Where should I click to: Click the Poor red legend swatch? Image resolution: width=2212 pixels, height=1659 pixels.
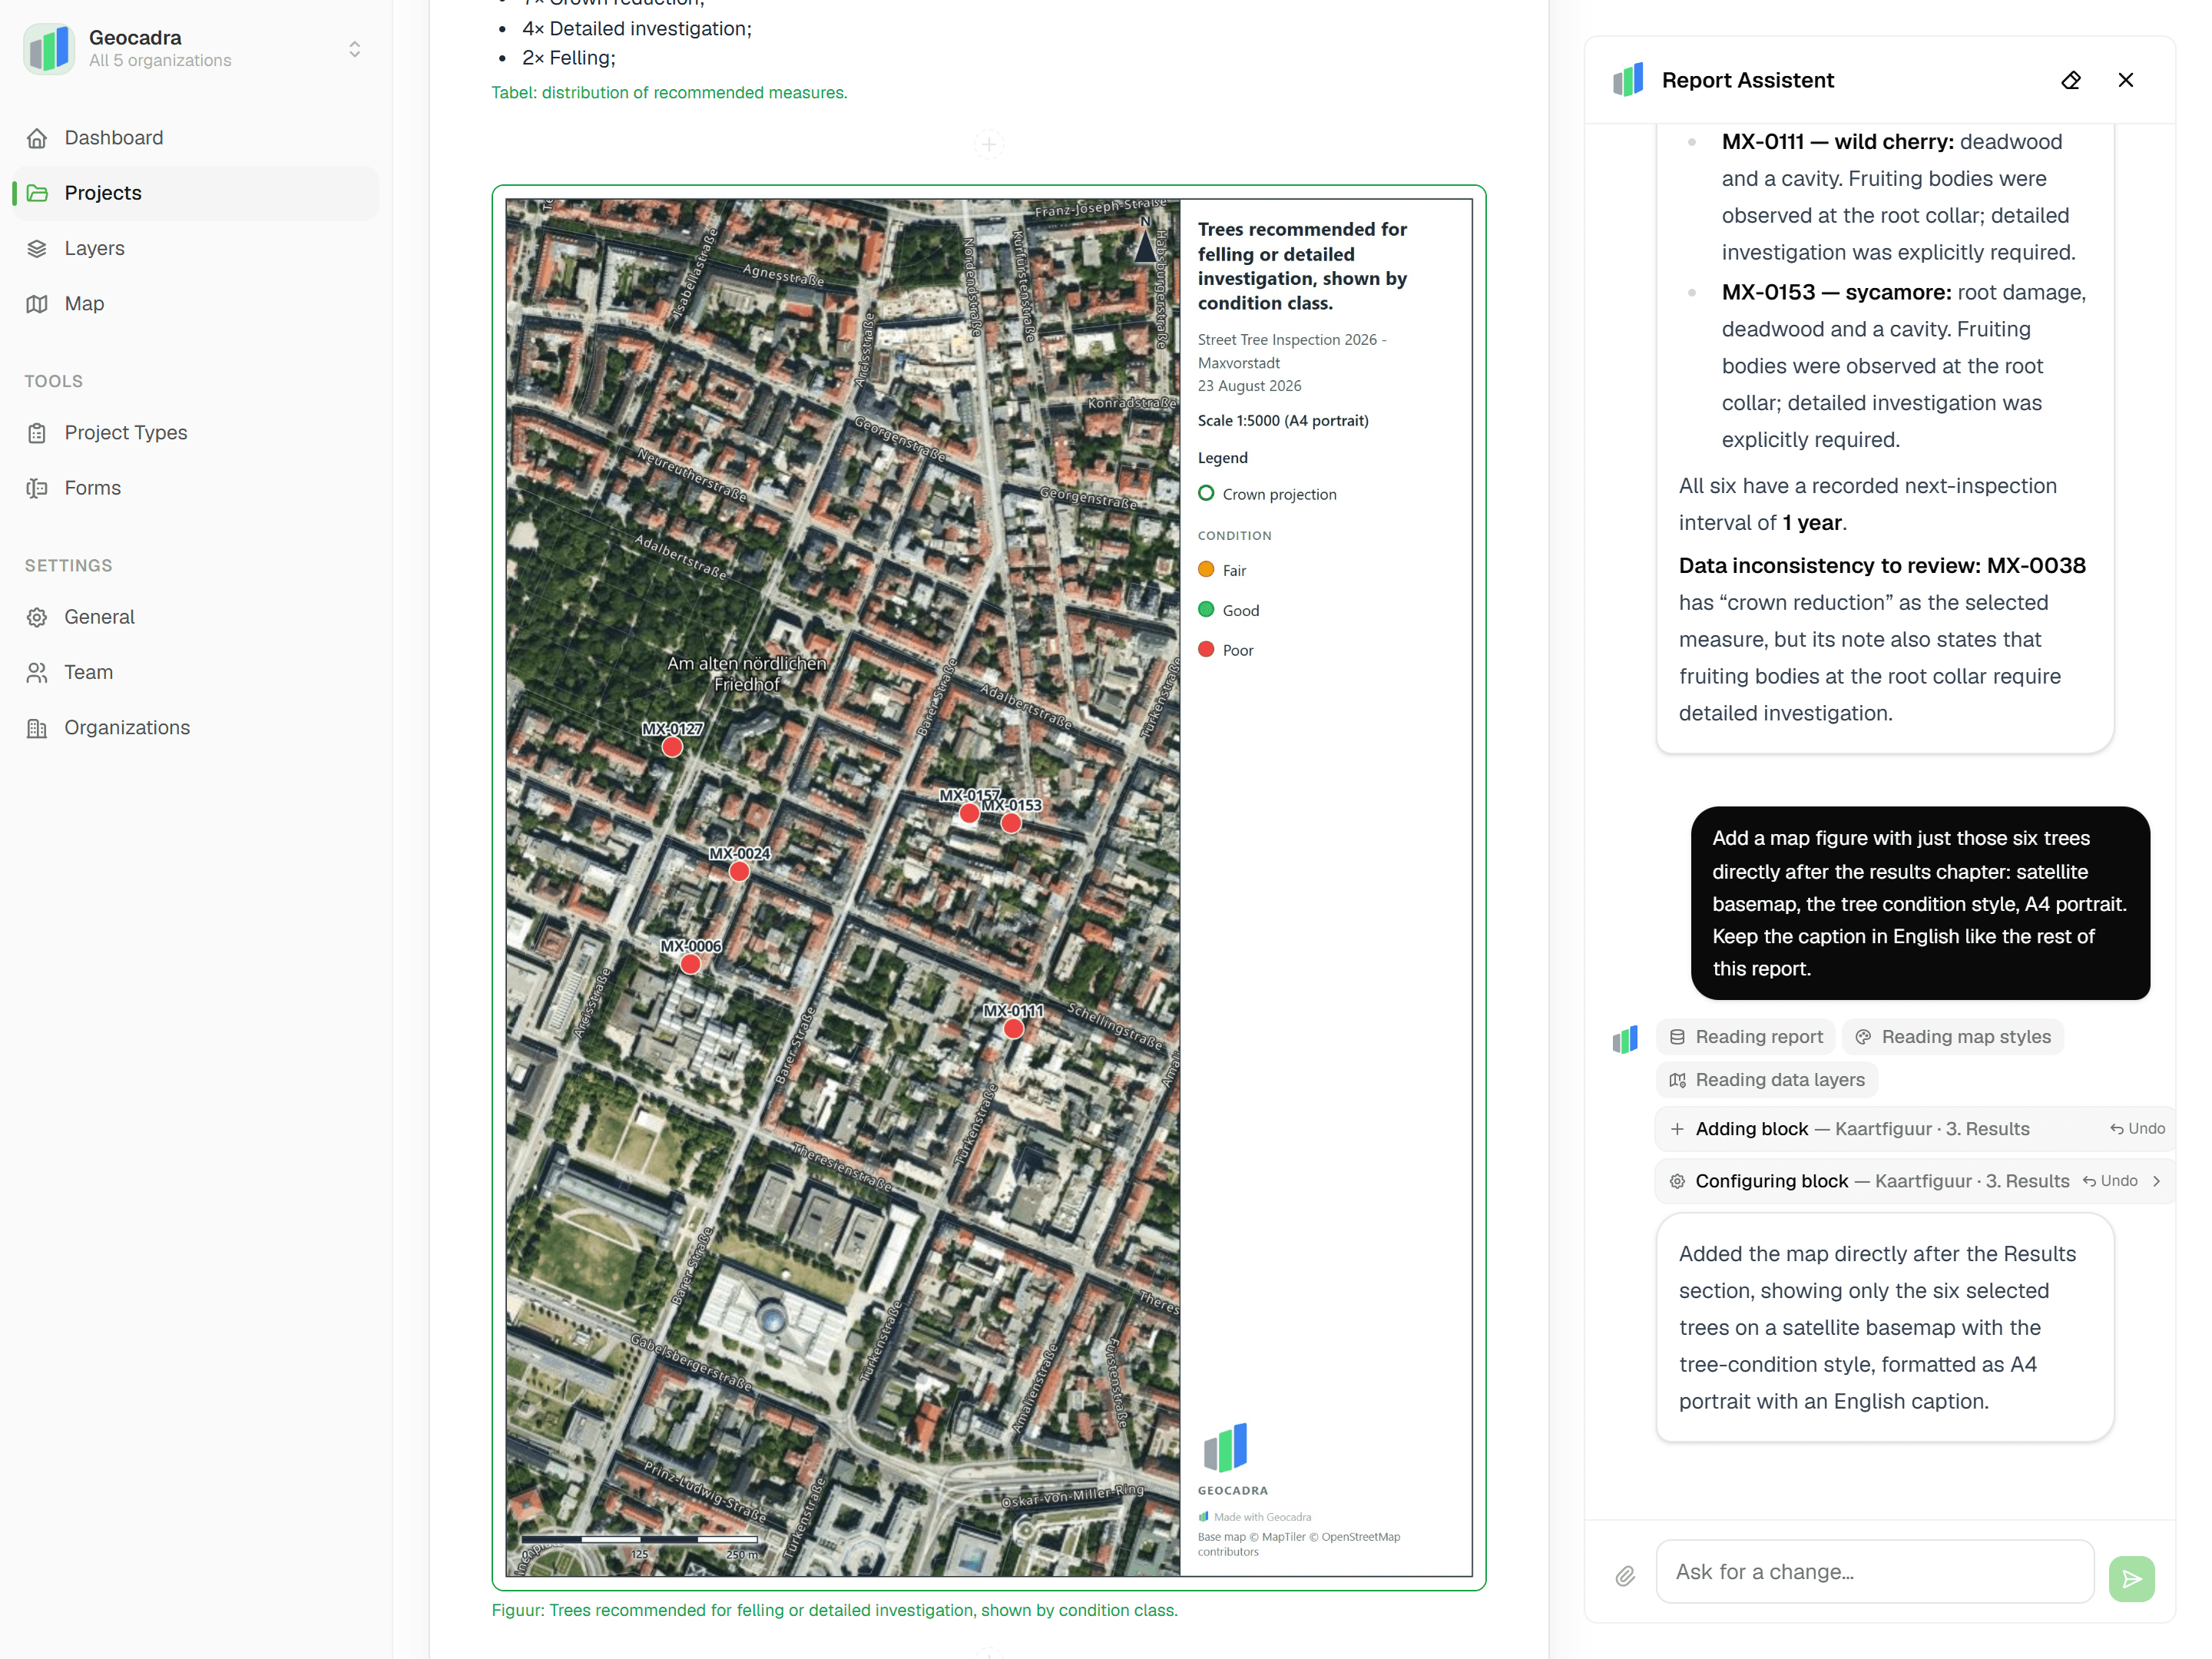coord(1206,649)
